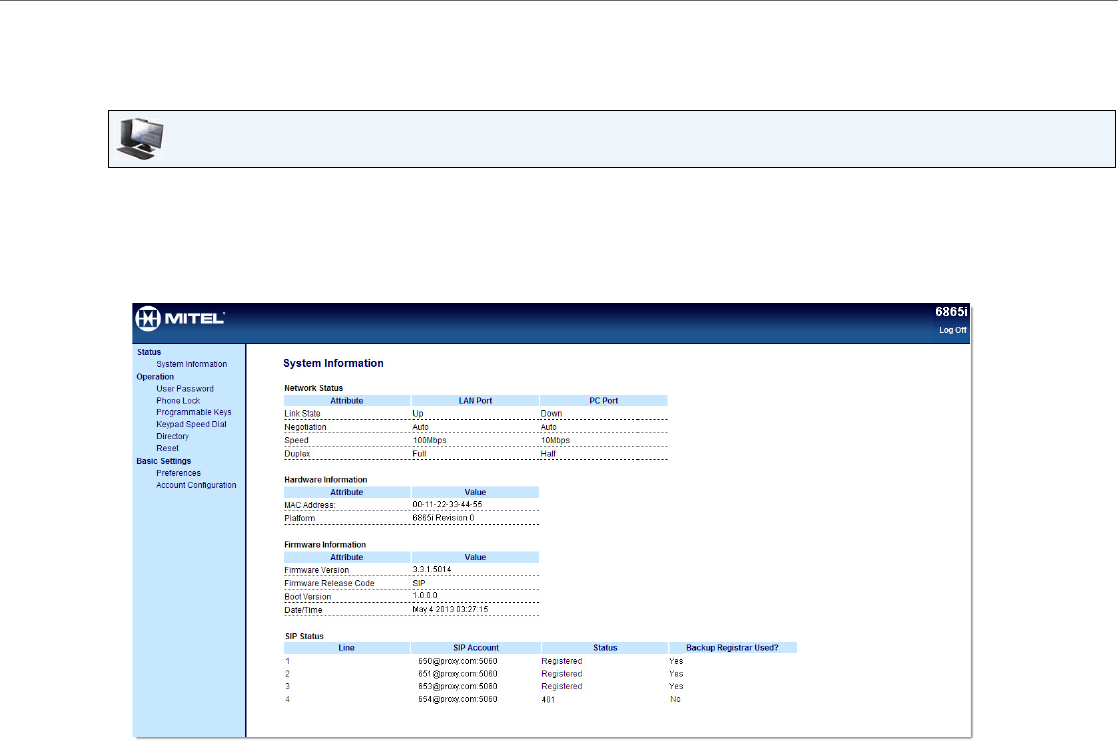
Task: Open the Directory page
Action: tap(173, 436)
